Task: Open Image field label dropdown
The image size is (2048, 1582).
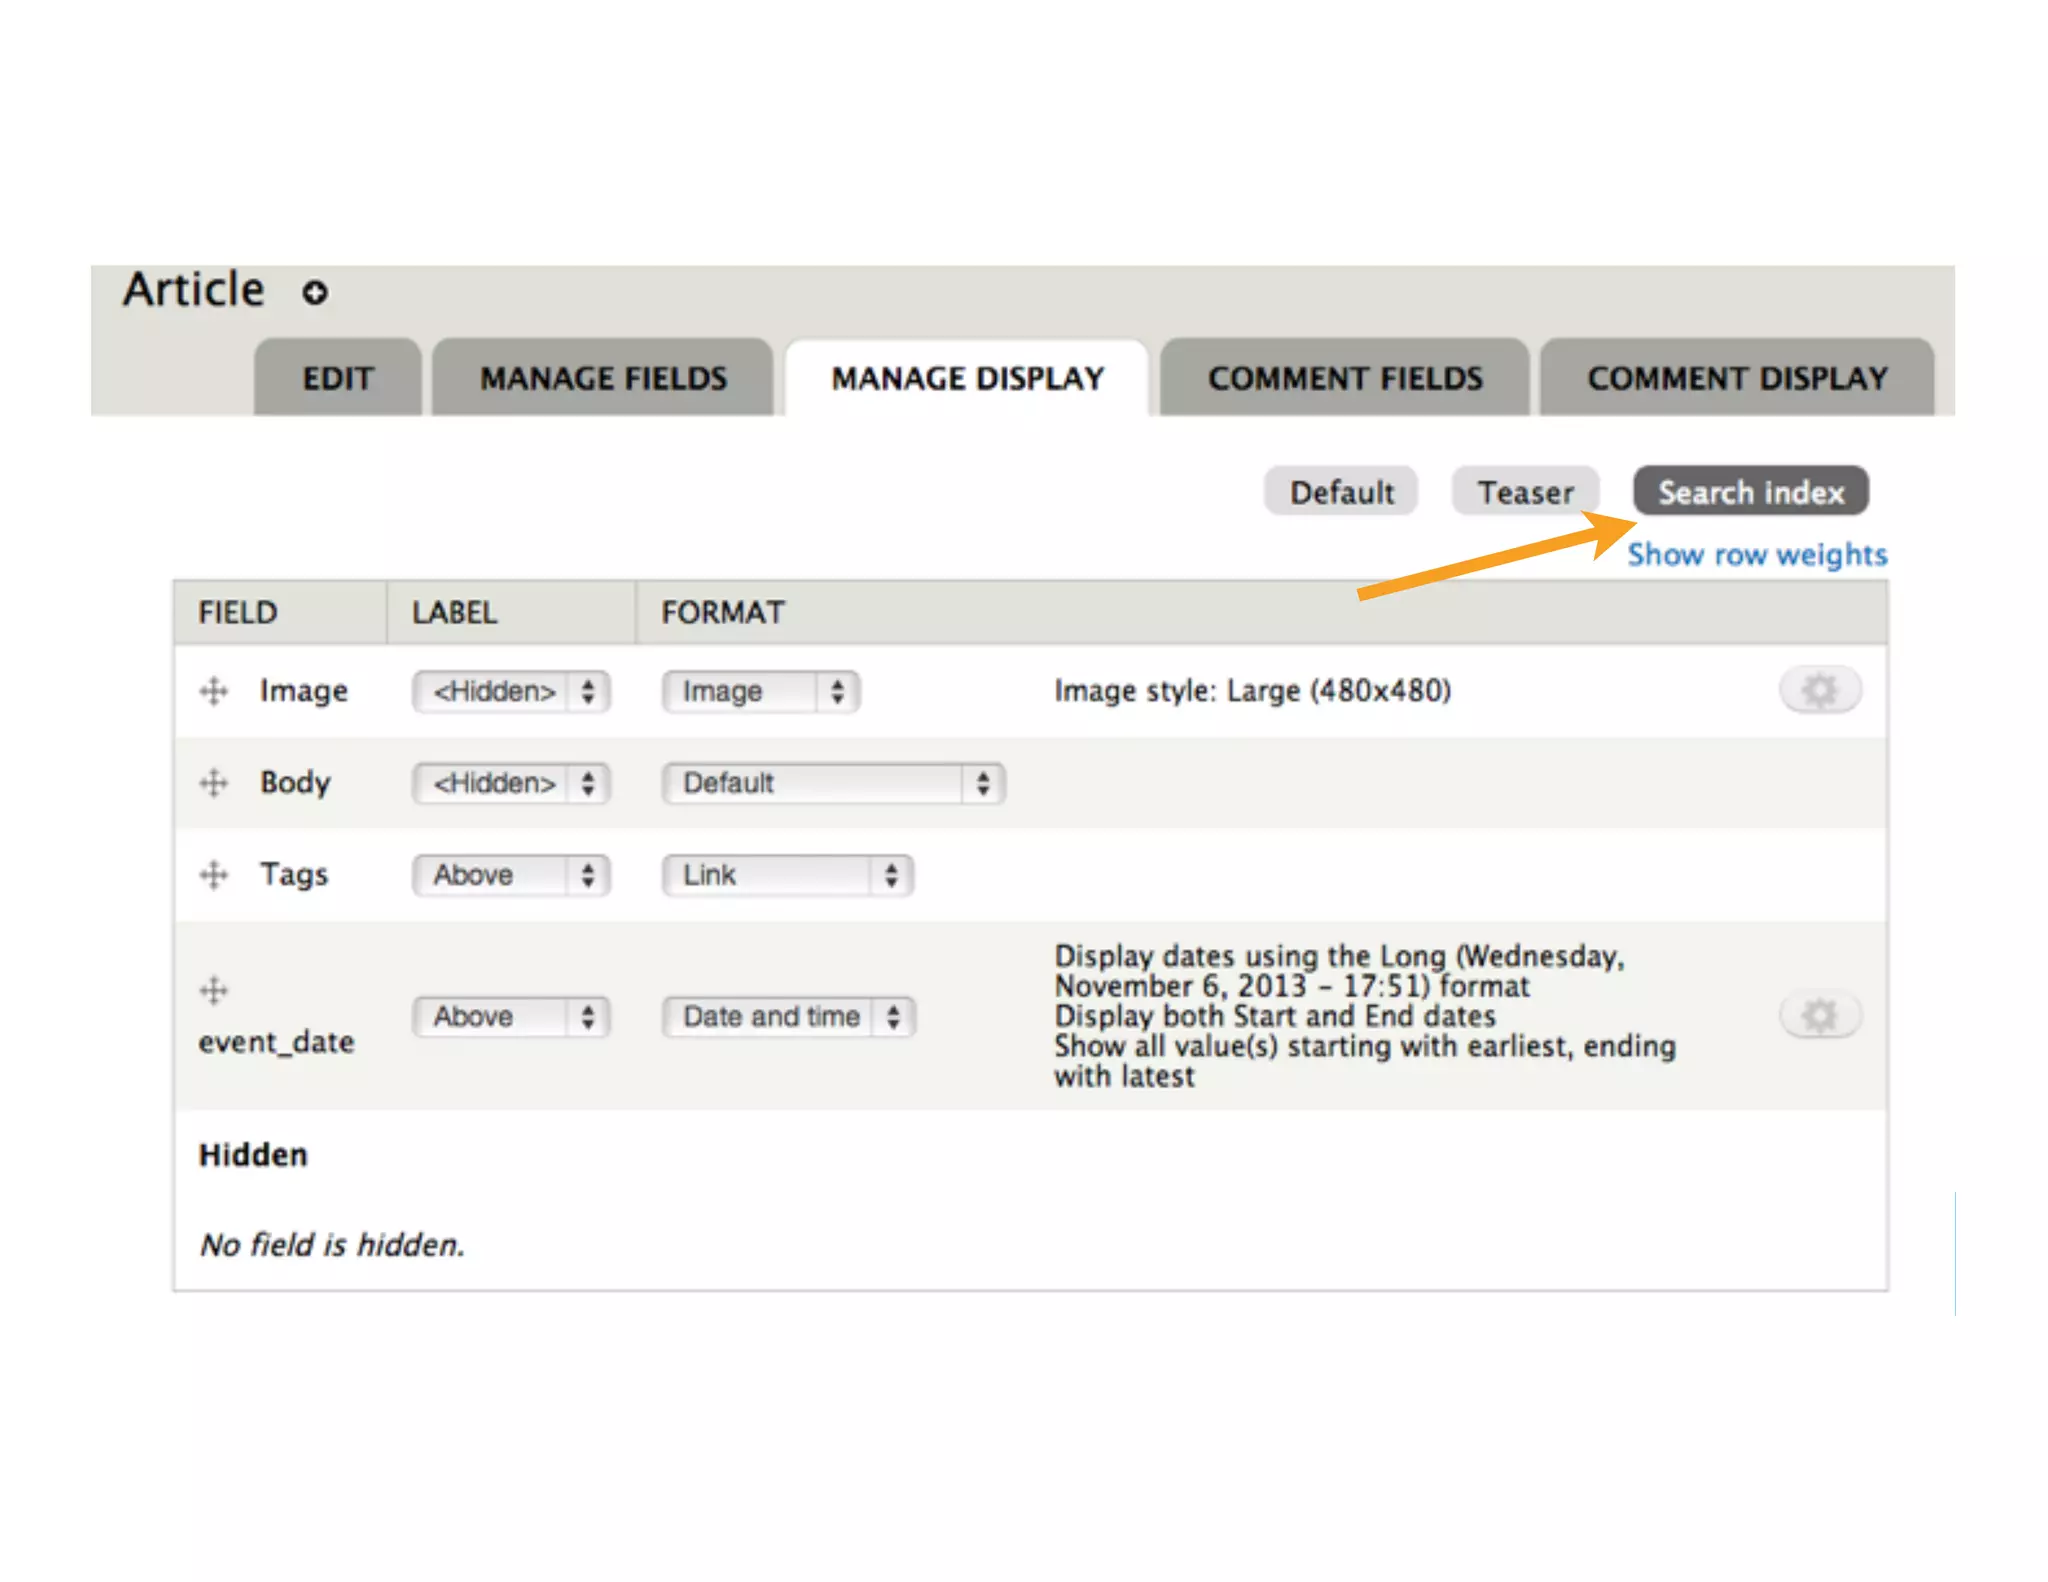Action: 511,692
